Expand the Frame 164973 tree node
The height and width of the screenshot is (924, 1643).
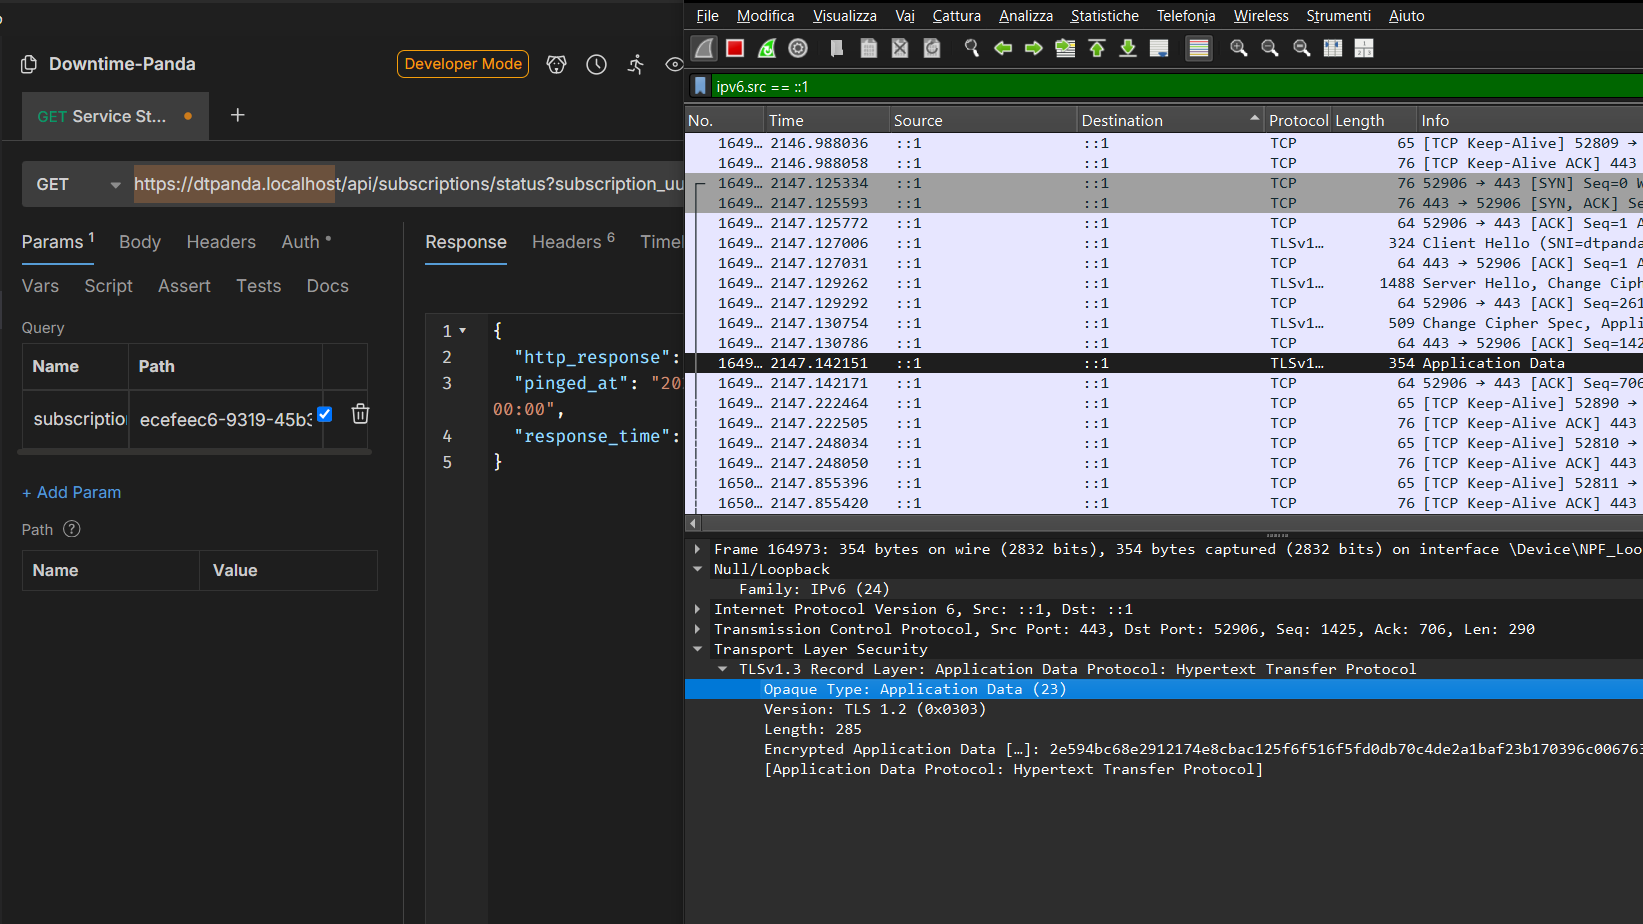697,549
